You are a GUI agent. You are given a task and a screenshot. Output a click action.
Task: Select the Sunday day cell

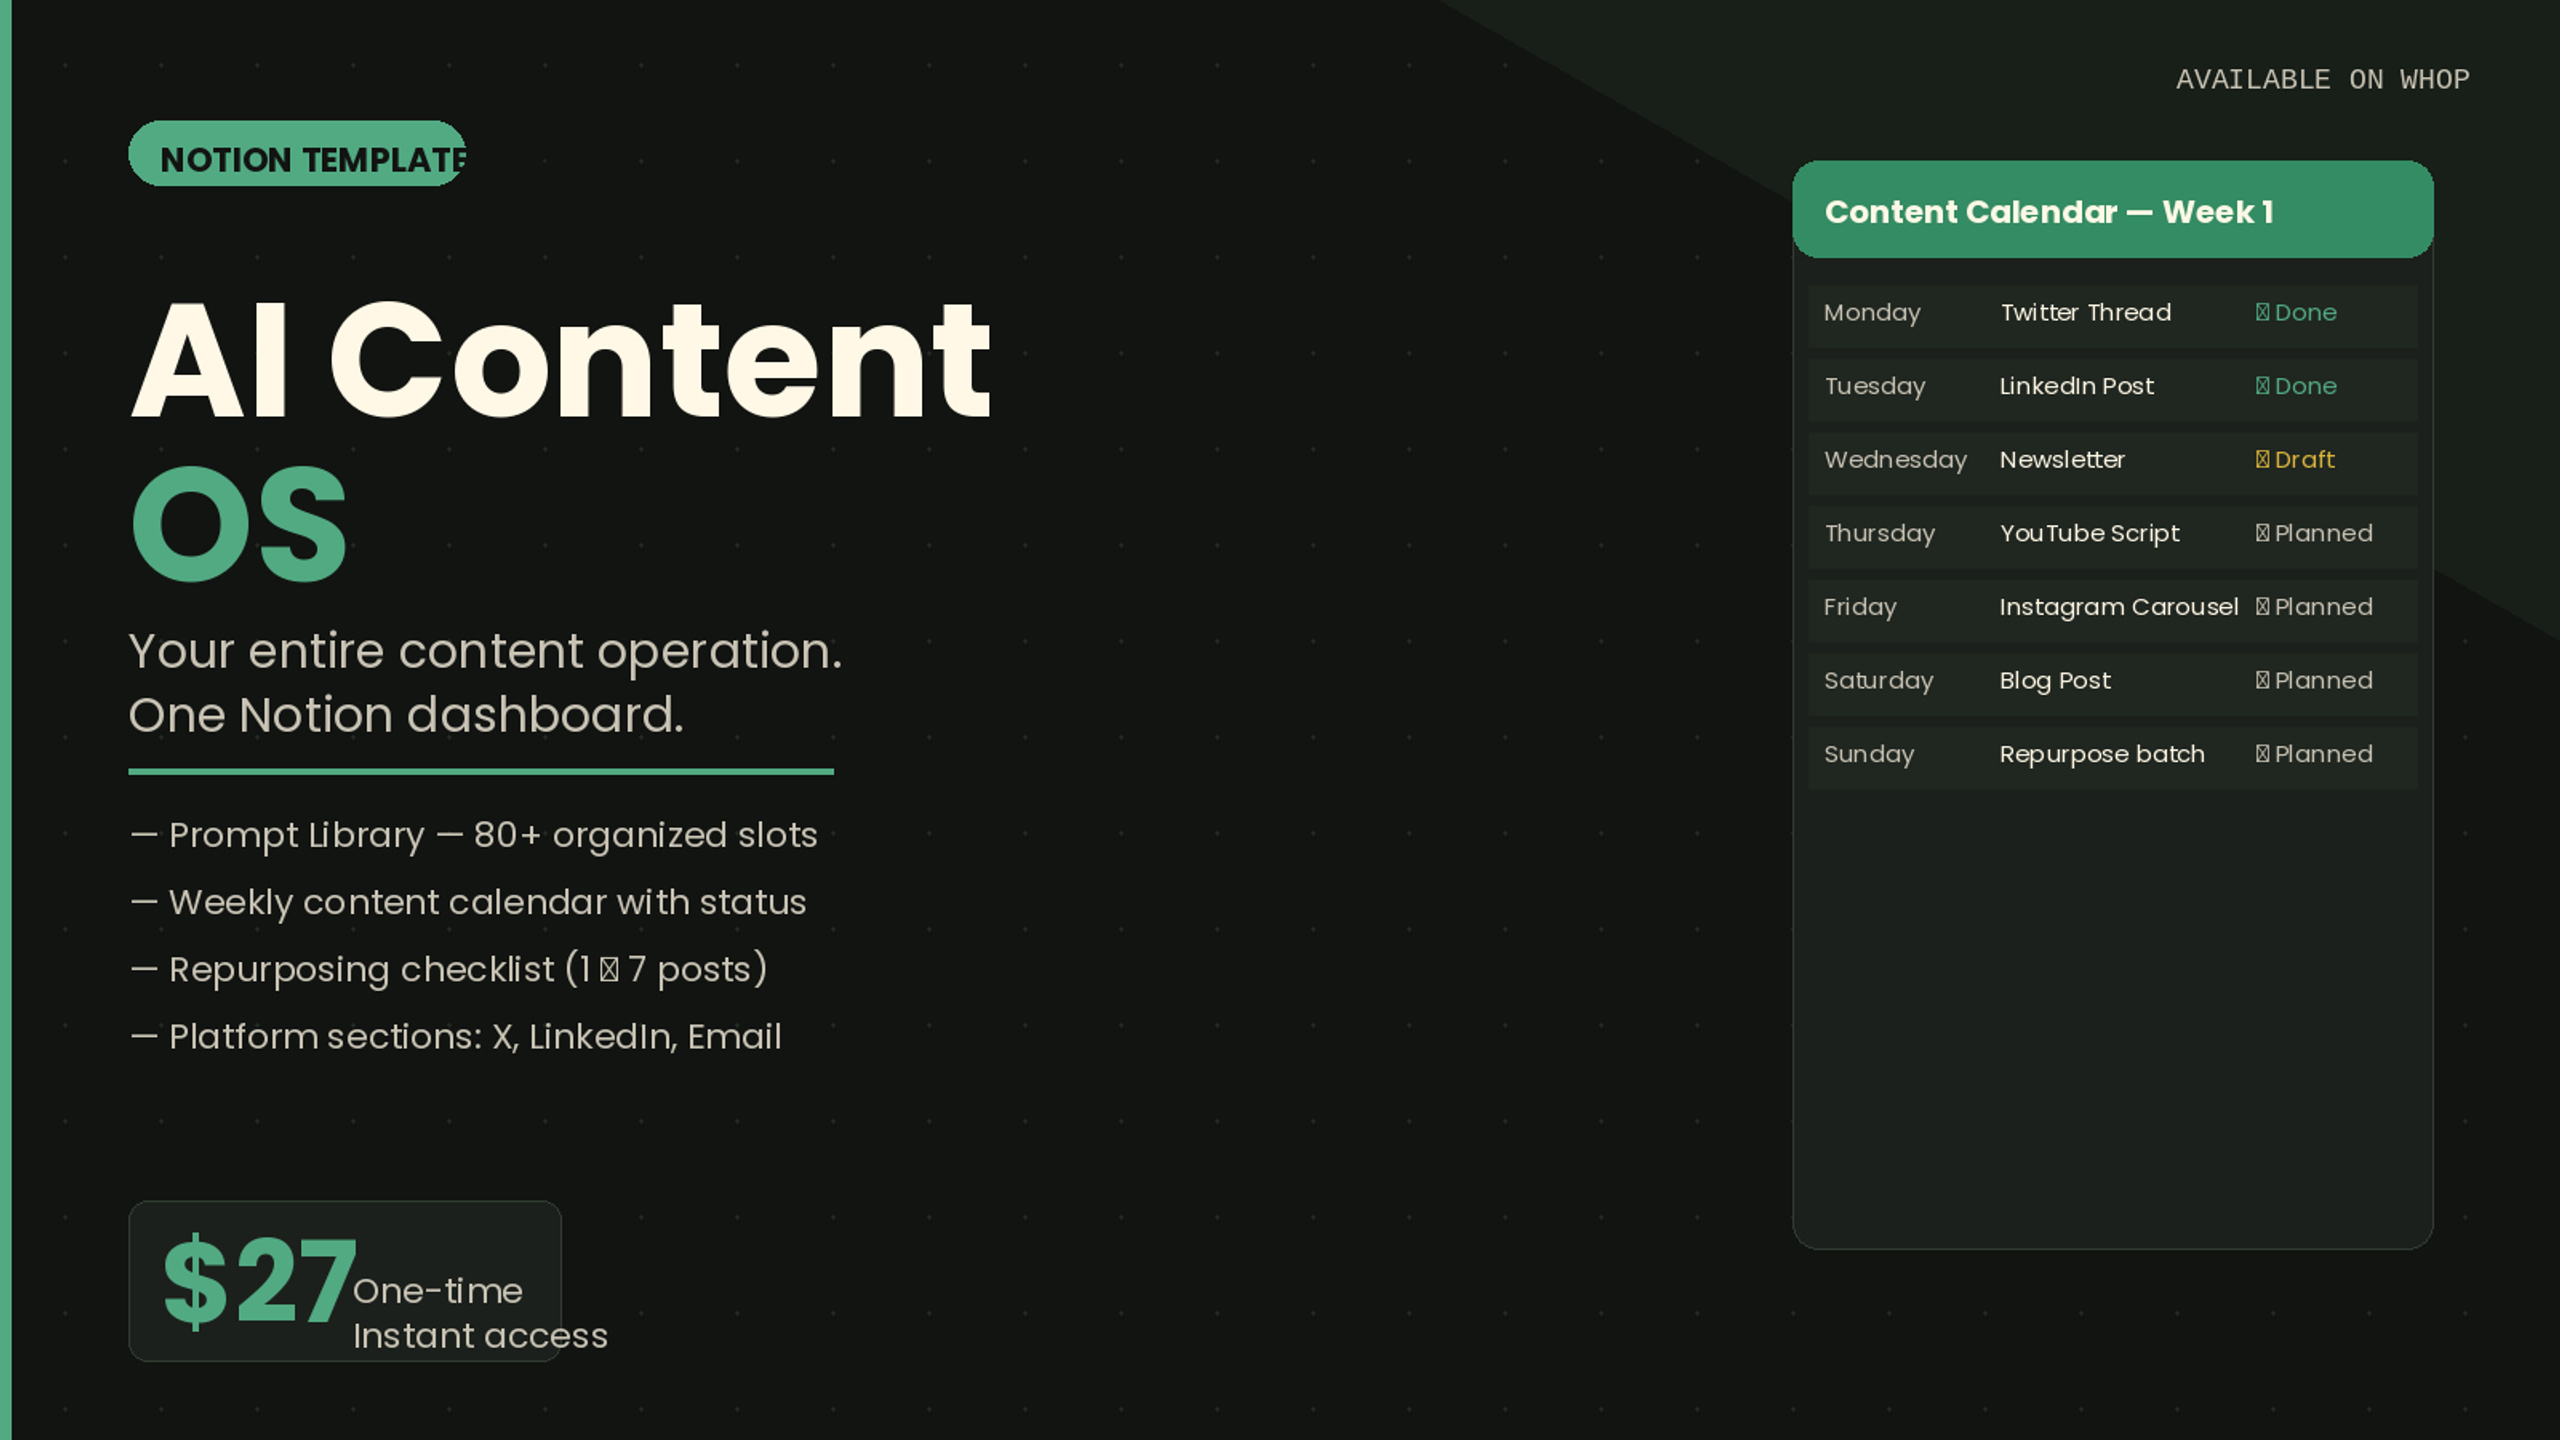(x=1868, y=755)
